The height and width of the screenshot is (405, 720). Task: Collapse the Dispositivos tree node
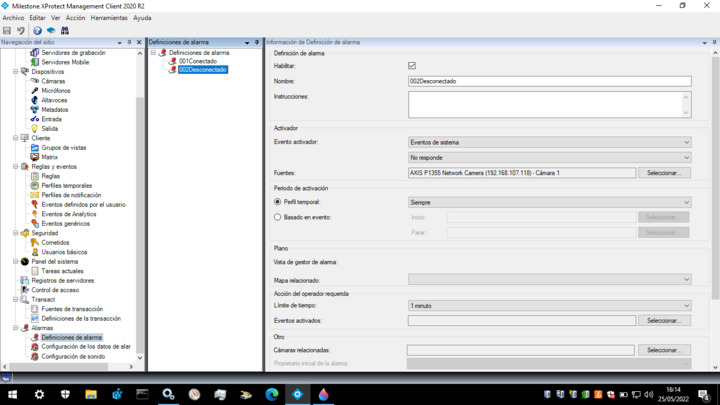click(16, 72)
